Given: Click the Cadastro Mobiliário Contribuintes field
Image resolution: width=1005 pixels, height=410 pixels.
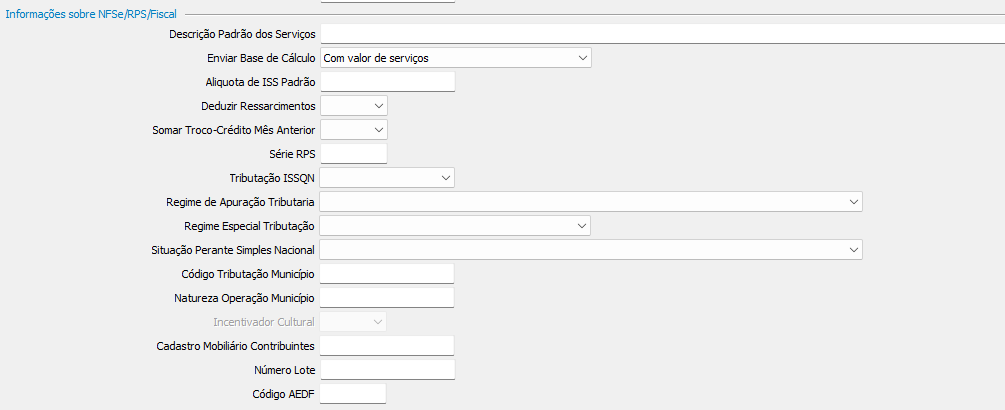Looking at the screenshot, I should tap(387, 346).
